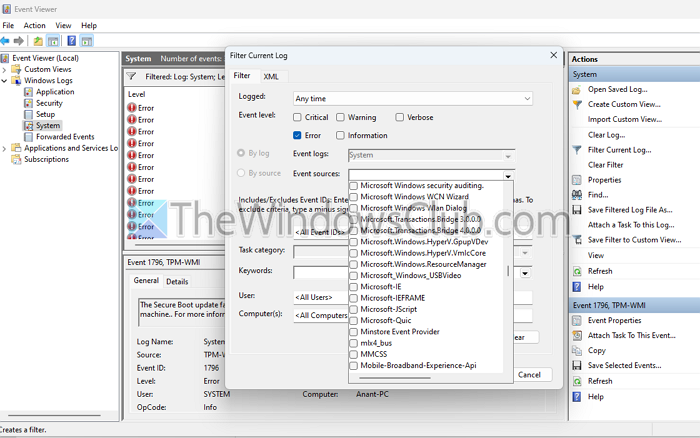Image resolution: width=700 pixels, height=438 pixels.
Task: Click Attach a Task To this Log
Action: pos(631,225)
